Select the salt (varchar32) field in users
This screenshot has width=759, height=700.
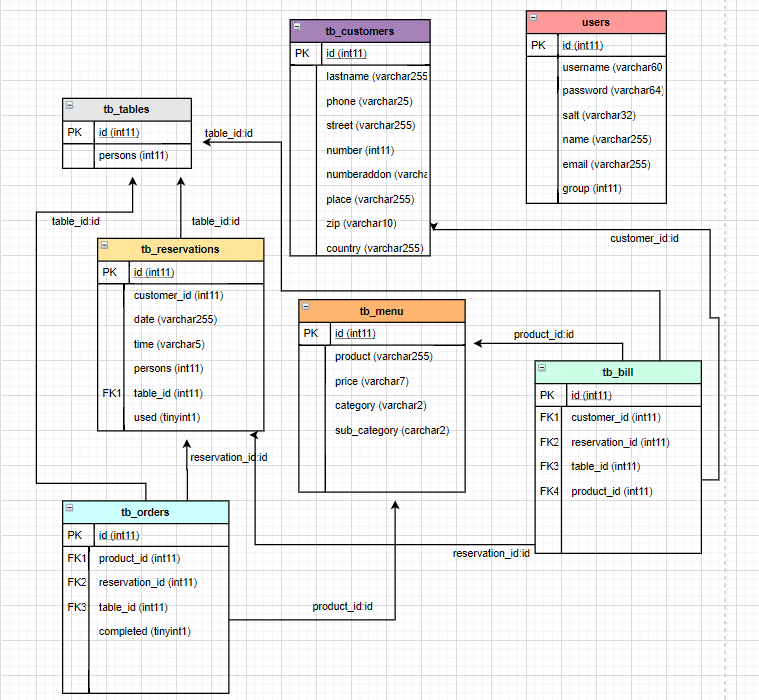(x=598, y=115)
